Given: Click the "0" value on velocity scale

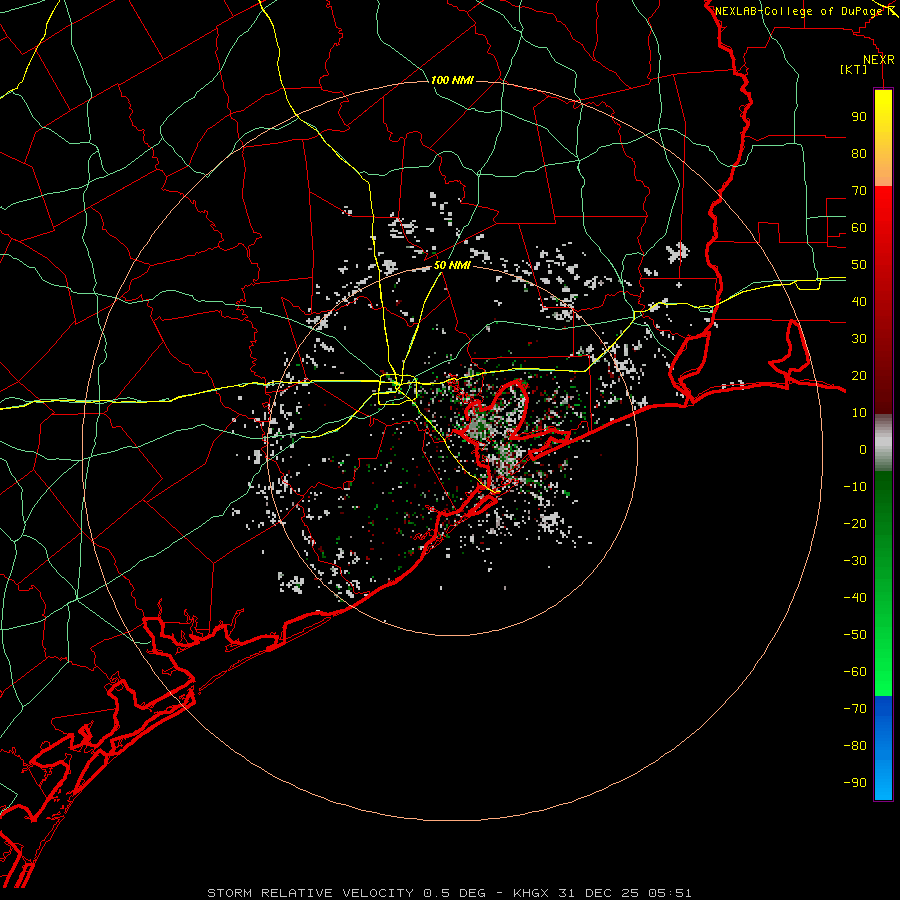Looking at the screenshot, I should pos(863,449).
